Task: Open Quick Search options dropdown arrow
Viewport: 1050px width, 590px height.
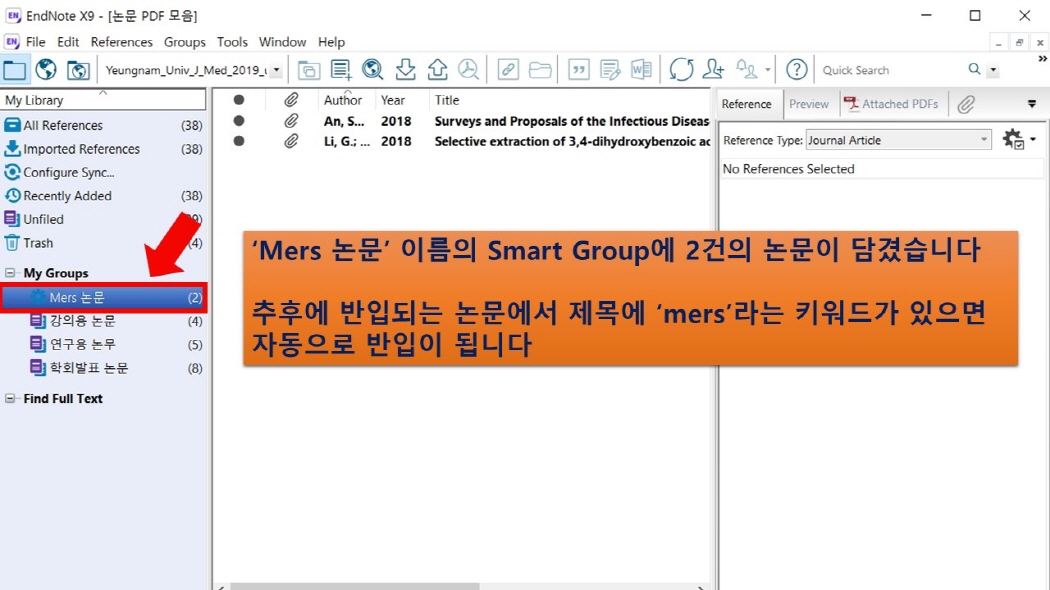Action: (x=993, y=70)
